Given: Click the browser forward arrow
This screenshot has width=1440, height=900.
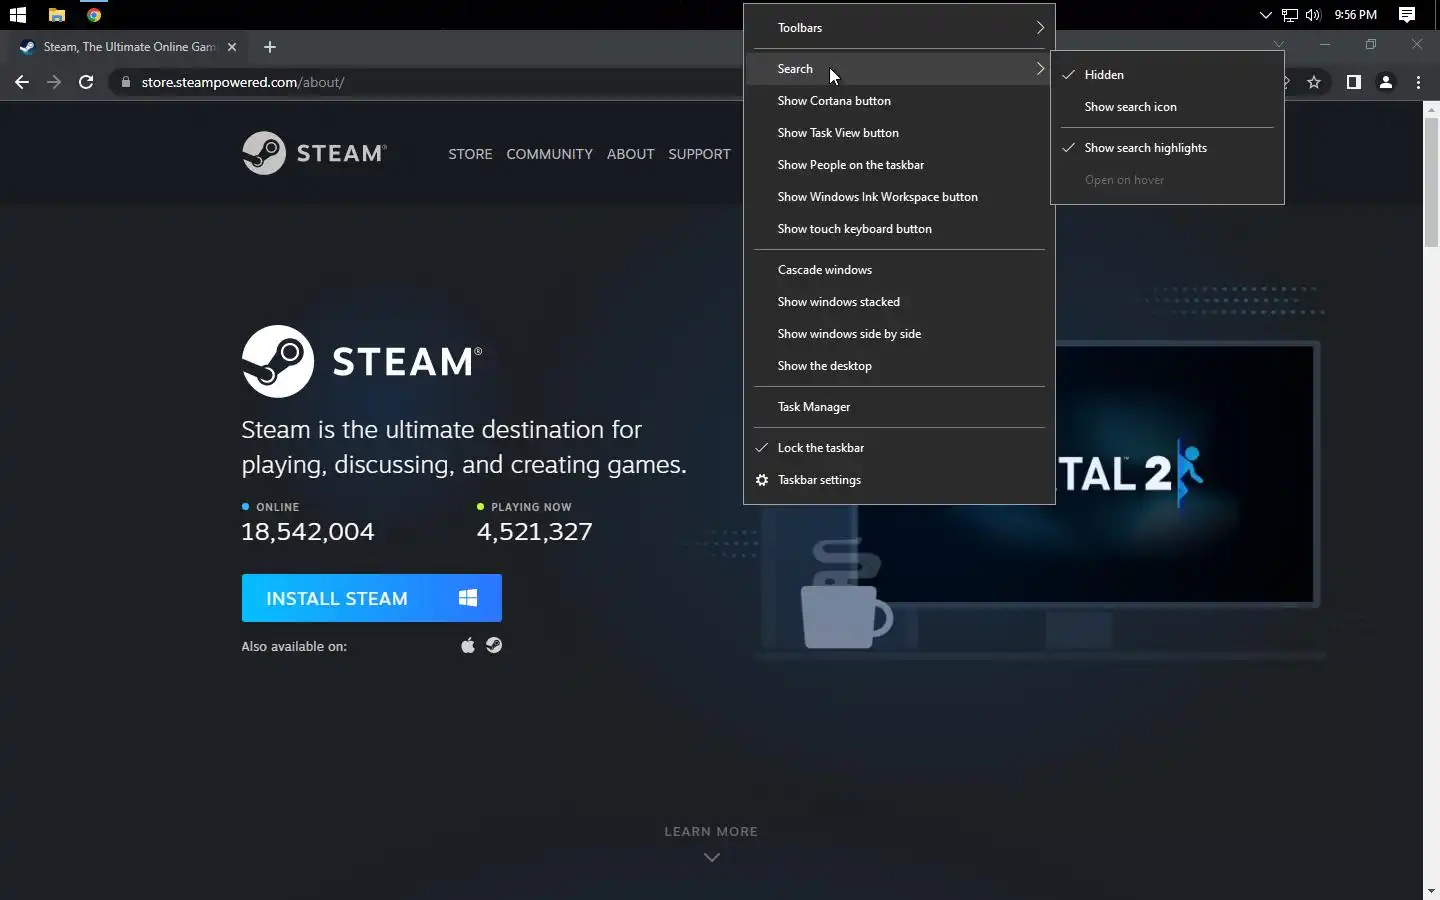Looking at the screenshot, I should pos(54,82).
